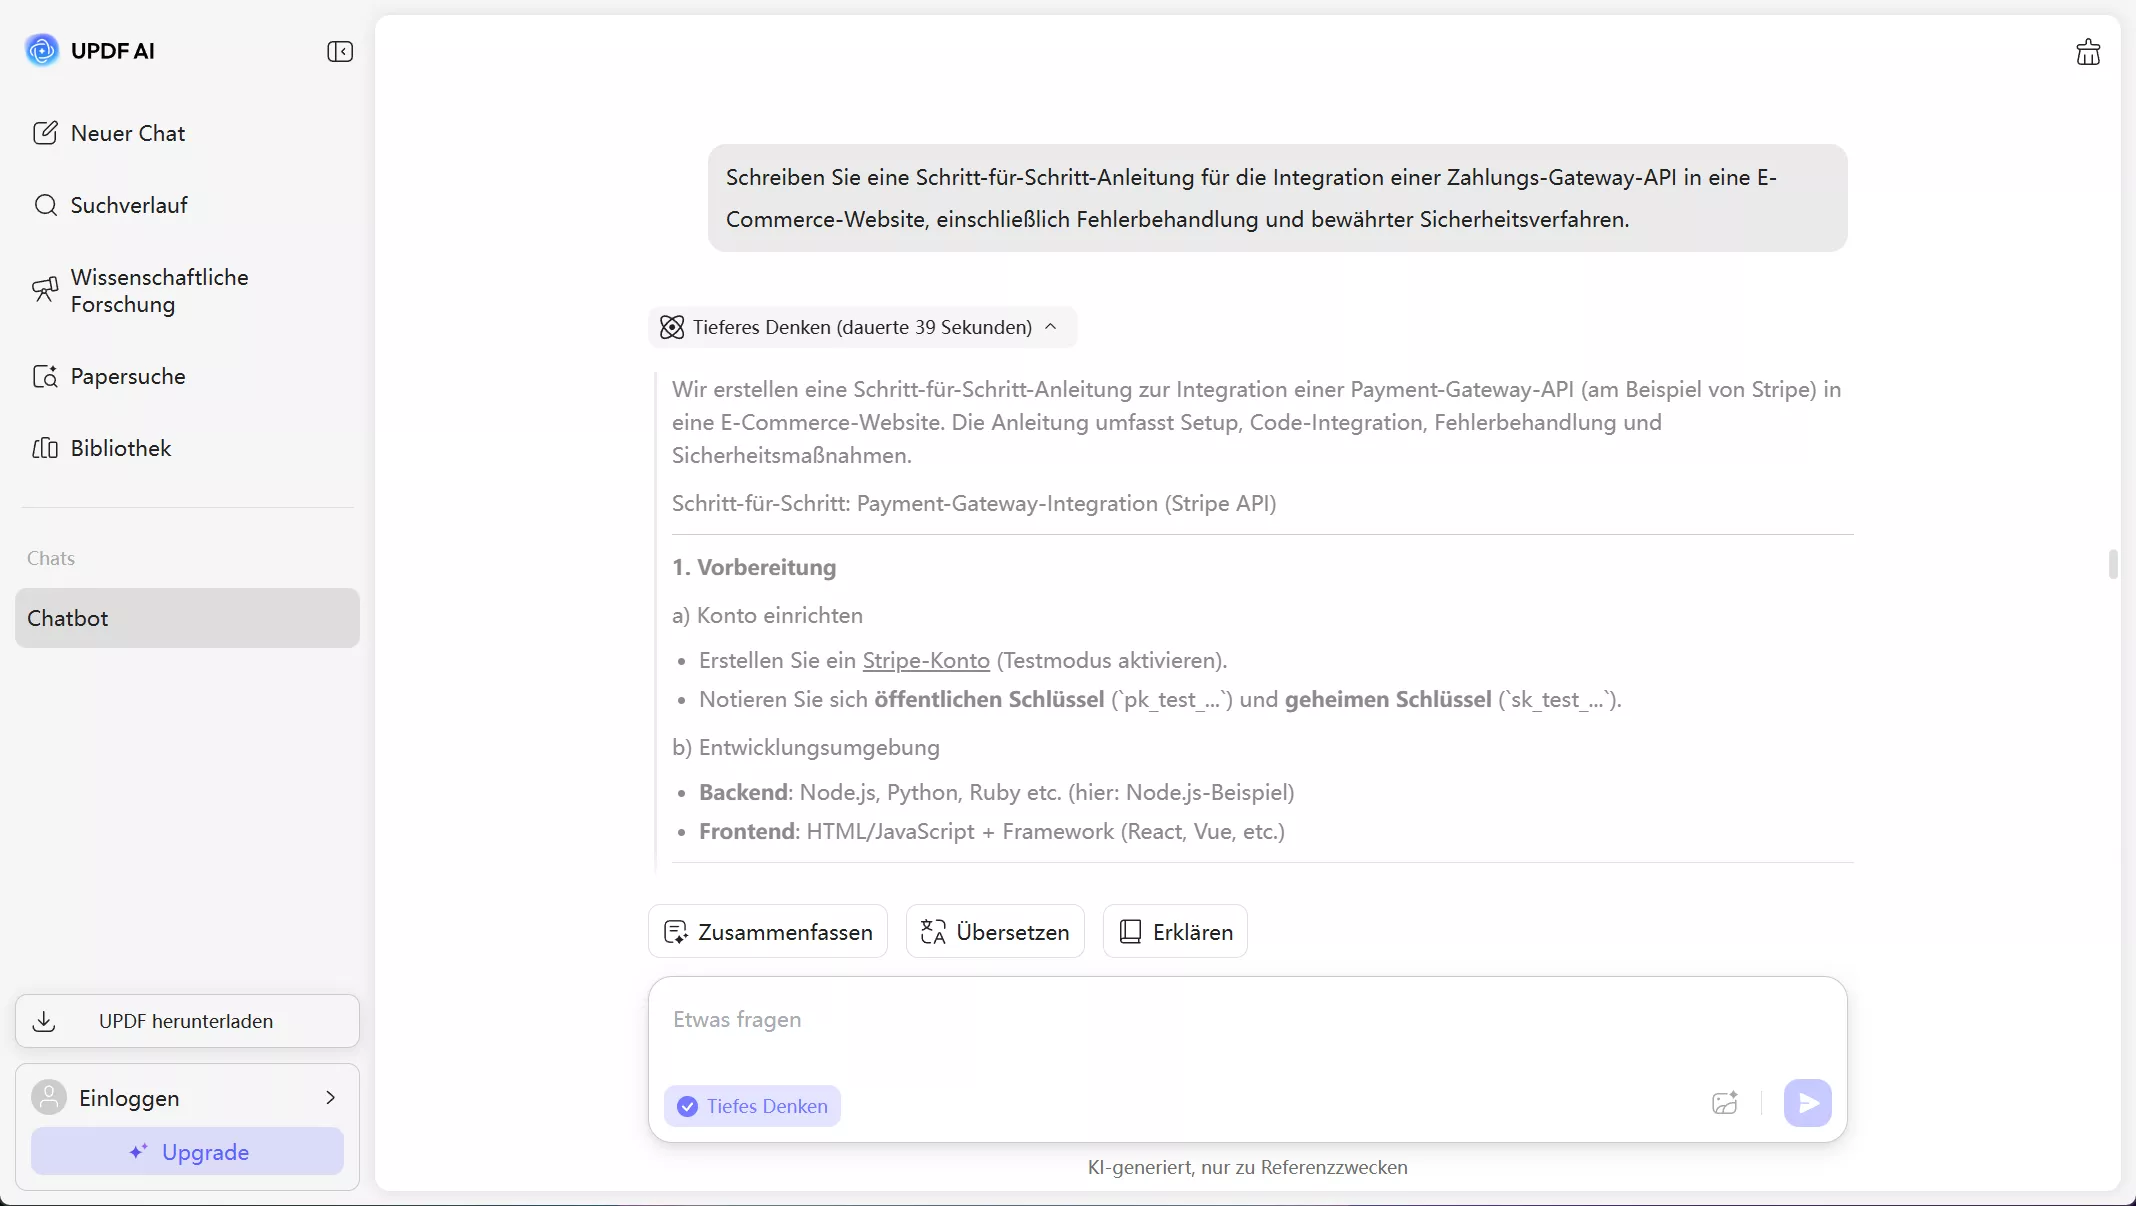Attach an image in the input field
This screenshot has height=1206, width=2136.
point(1726,1104)
